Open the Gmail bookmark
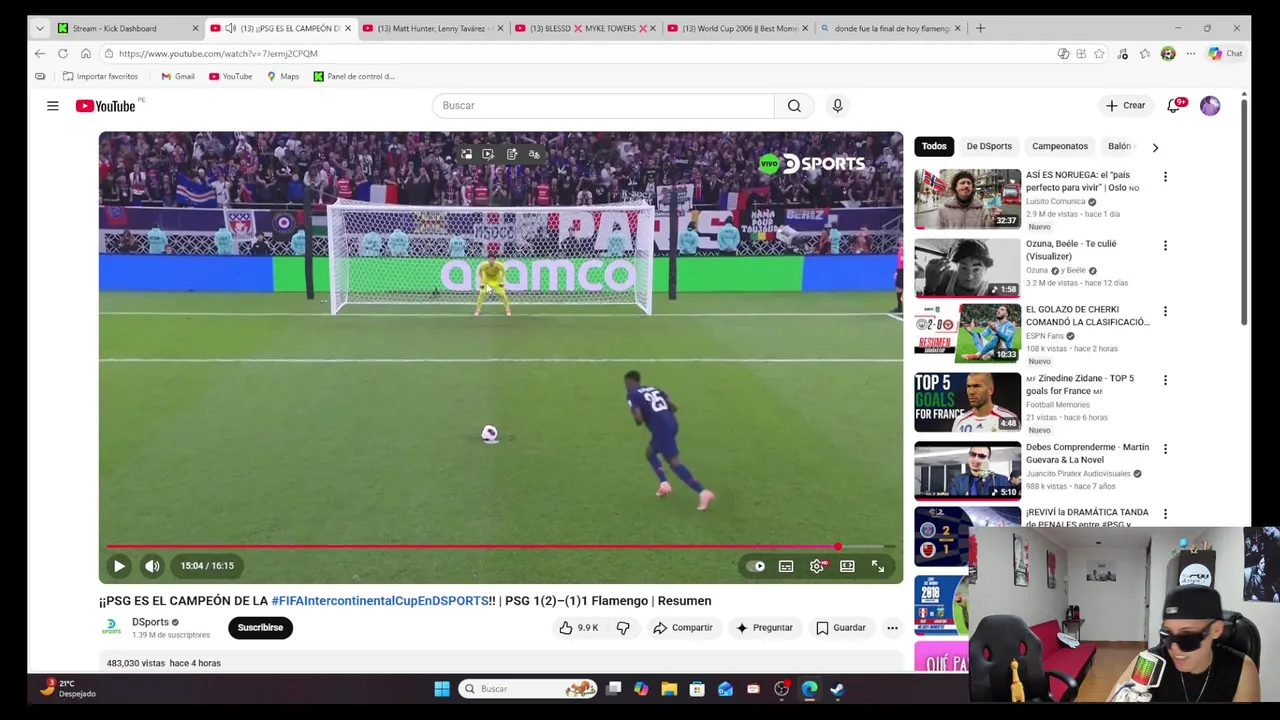 [x=178, y=76]
